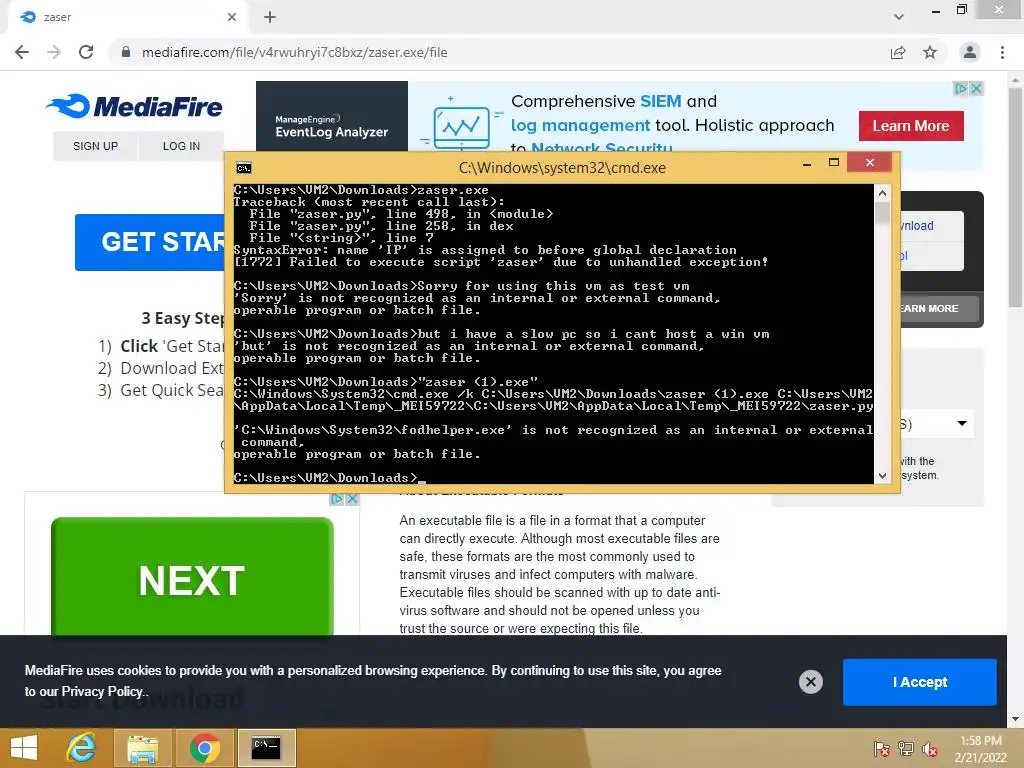Go forward with the browser forward arrow
Image resolution: width=1024 pixels, height=768 pixels.
54,52
